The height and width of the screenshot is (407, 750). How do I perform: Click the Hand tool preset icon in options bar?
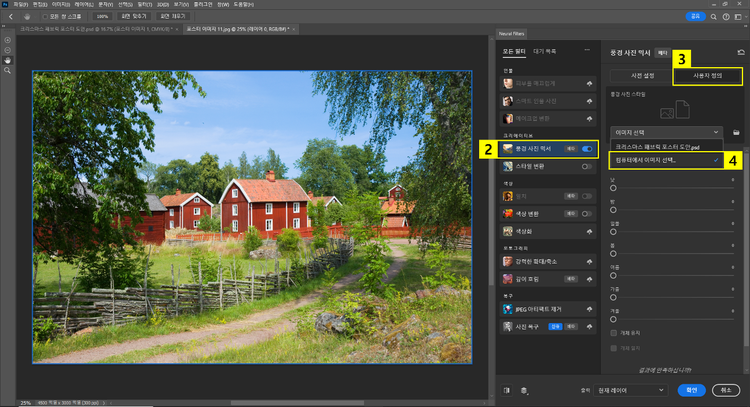pyautogui.click(x=27, y=17)
